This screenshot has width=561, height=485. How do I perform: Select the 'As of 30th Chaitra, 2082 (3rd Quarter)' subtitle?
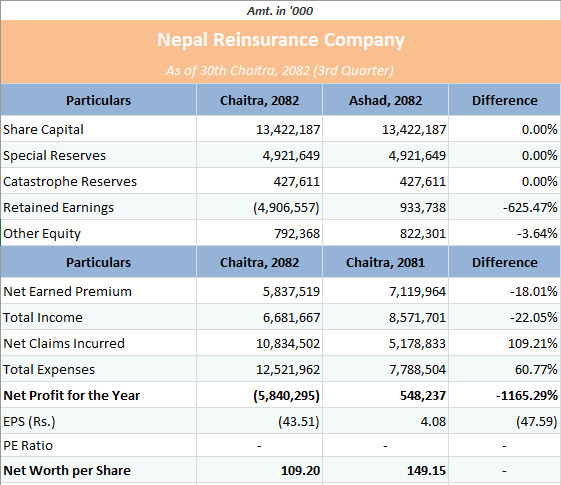pos(280,70)
